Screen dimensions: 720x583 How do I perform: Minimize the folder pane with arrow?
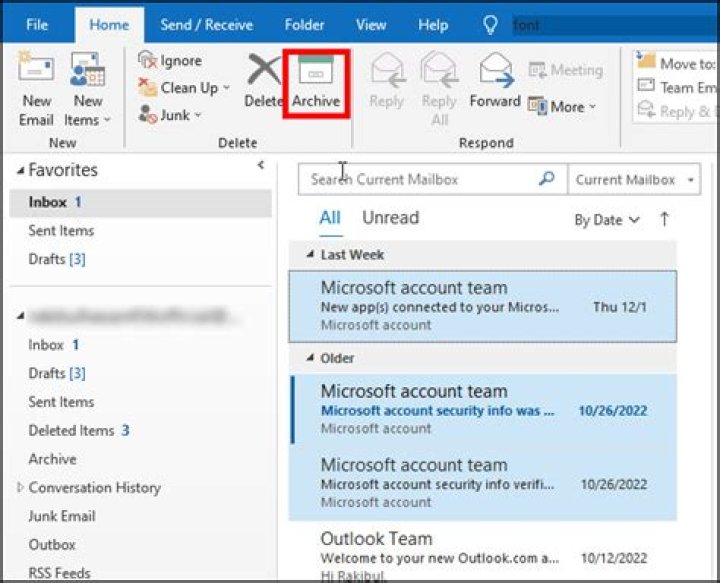coord(261,165)
